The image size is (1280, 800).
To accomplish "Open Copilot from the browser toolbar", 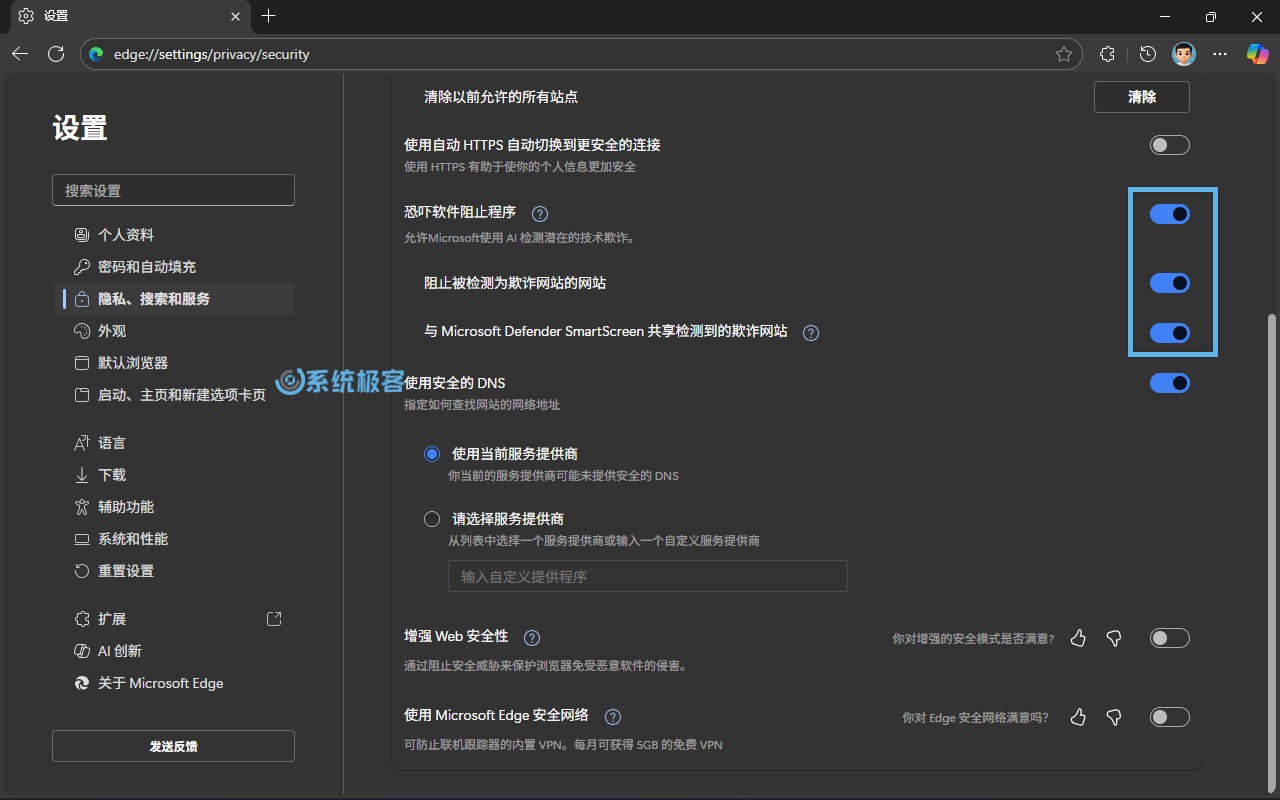I will 1257,54.
